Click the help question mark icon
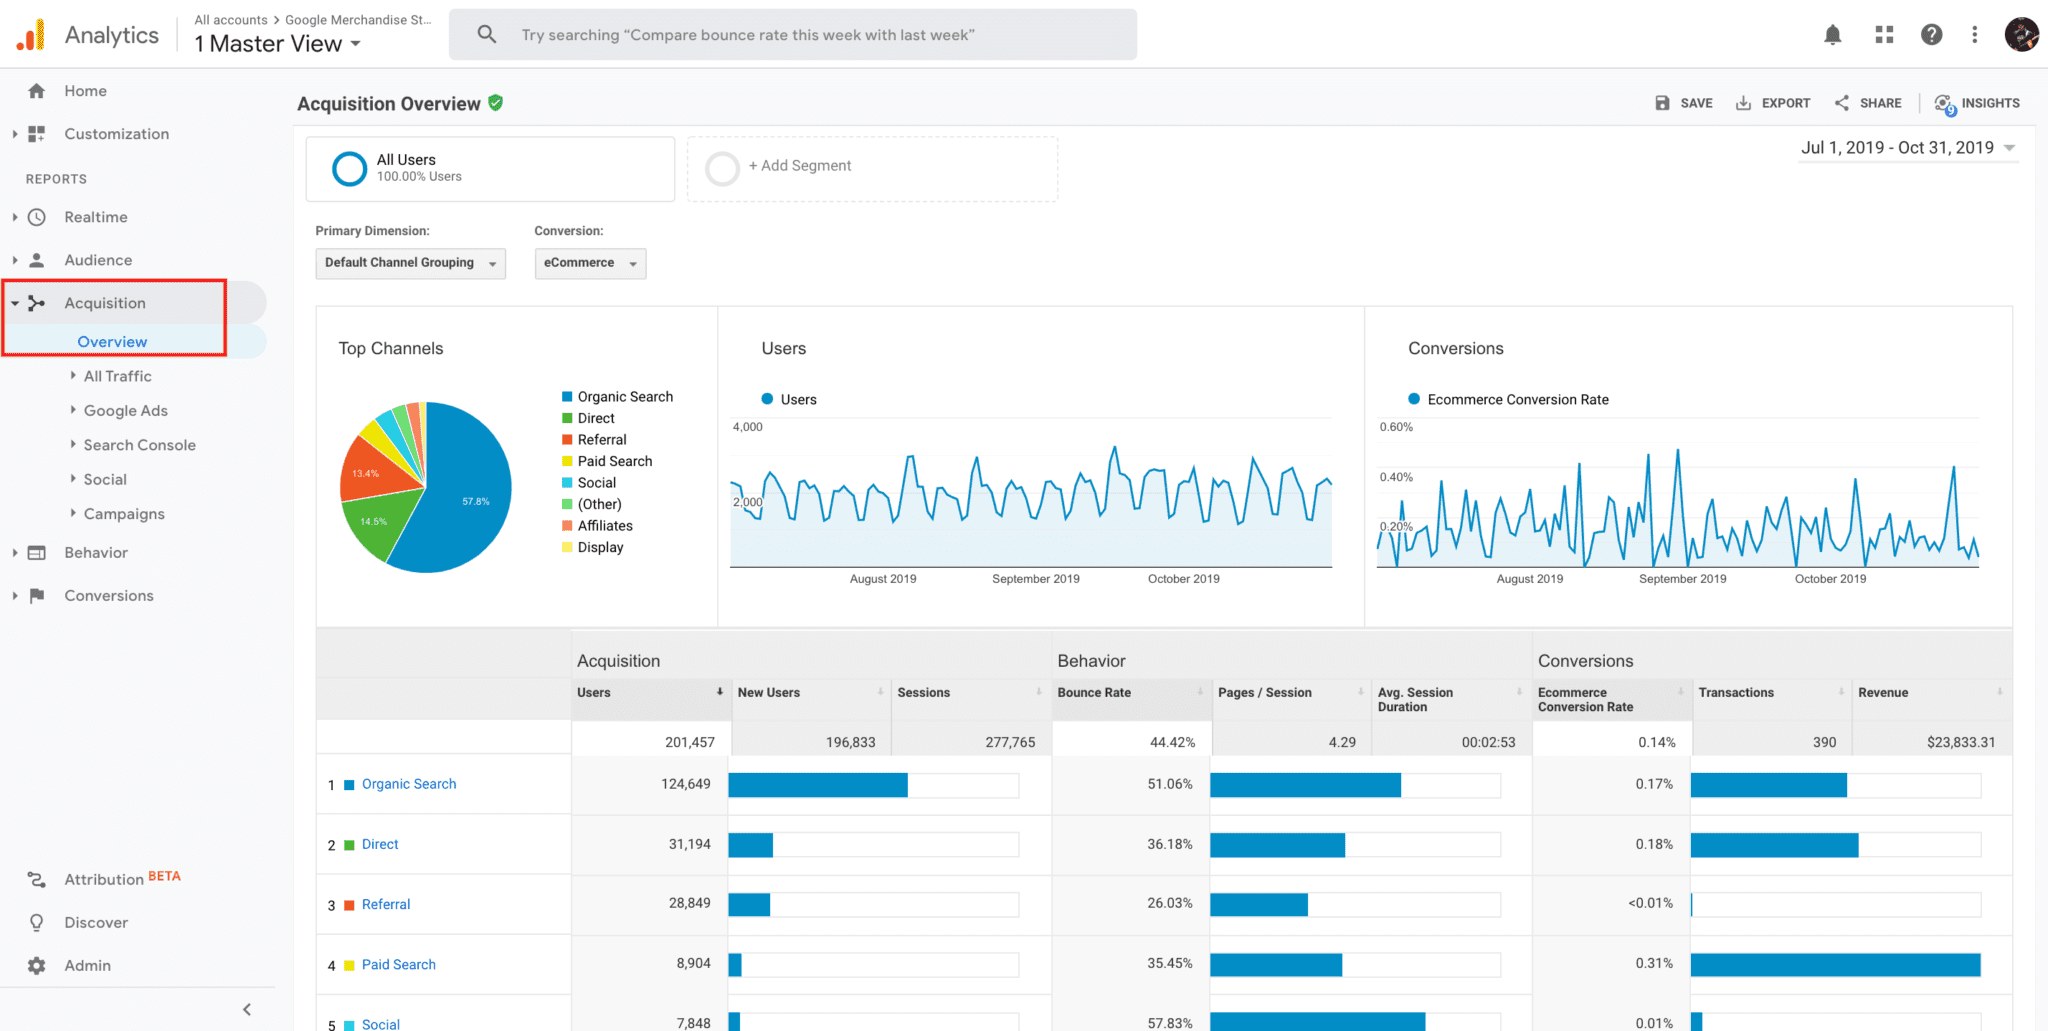The image size is (2048, 1031). [1931, 35]
